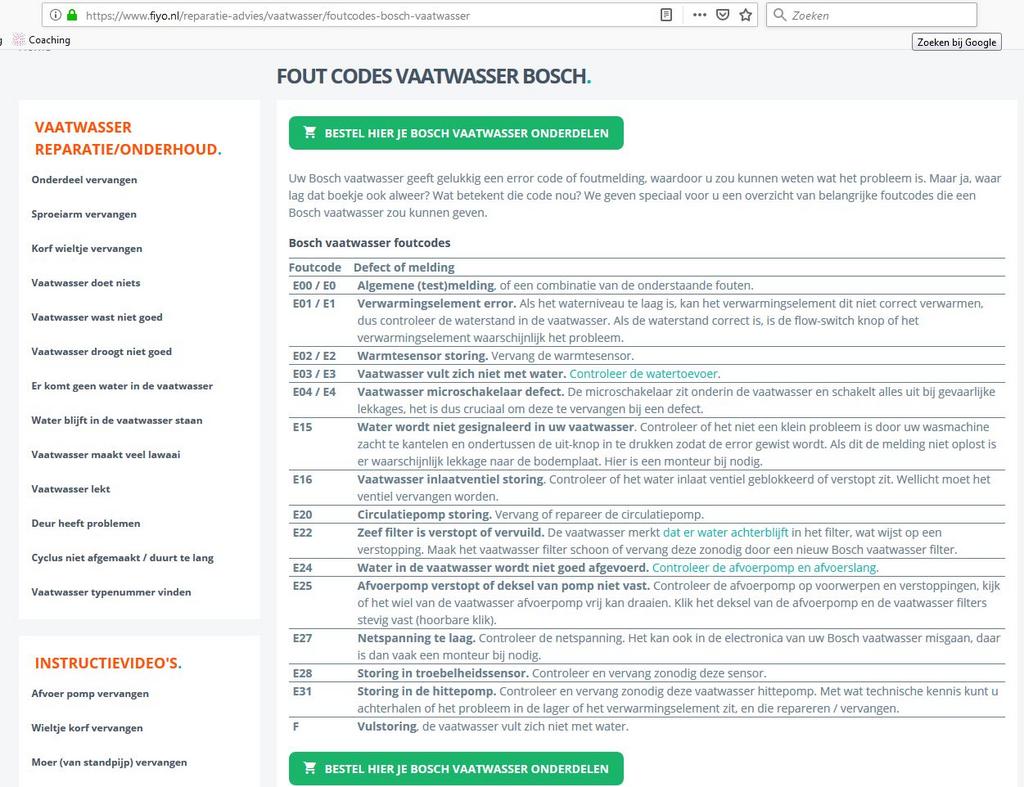Click the green padlock security icon
This screenshot has width=1024, height=787.
coord(72,15)
